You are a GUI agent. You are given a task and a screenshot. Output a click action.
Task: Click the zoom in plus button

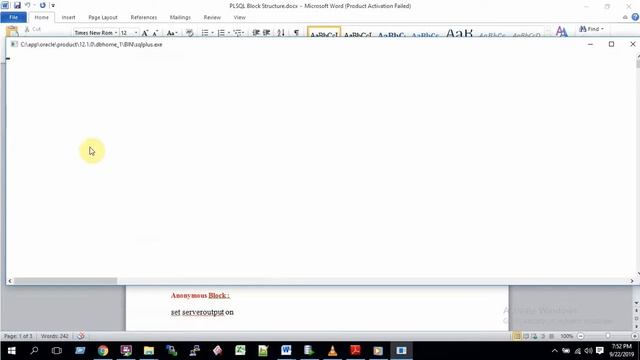[x=635, y=336]
